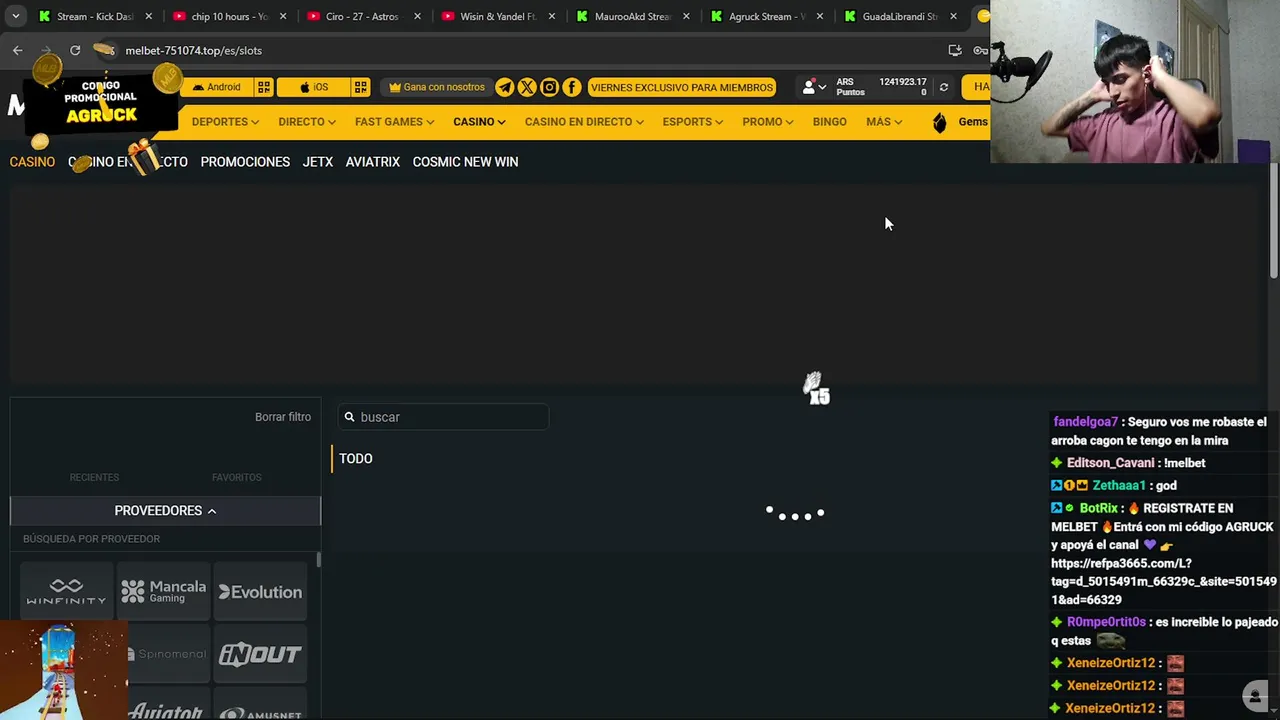Click the Gems diamond icon
1280x720 pixels.
tap(939, 122)
